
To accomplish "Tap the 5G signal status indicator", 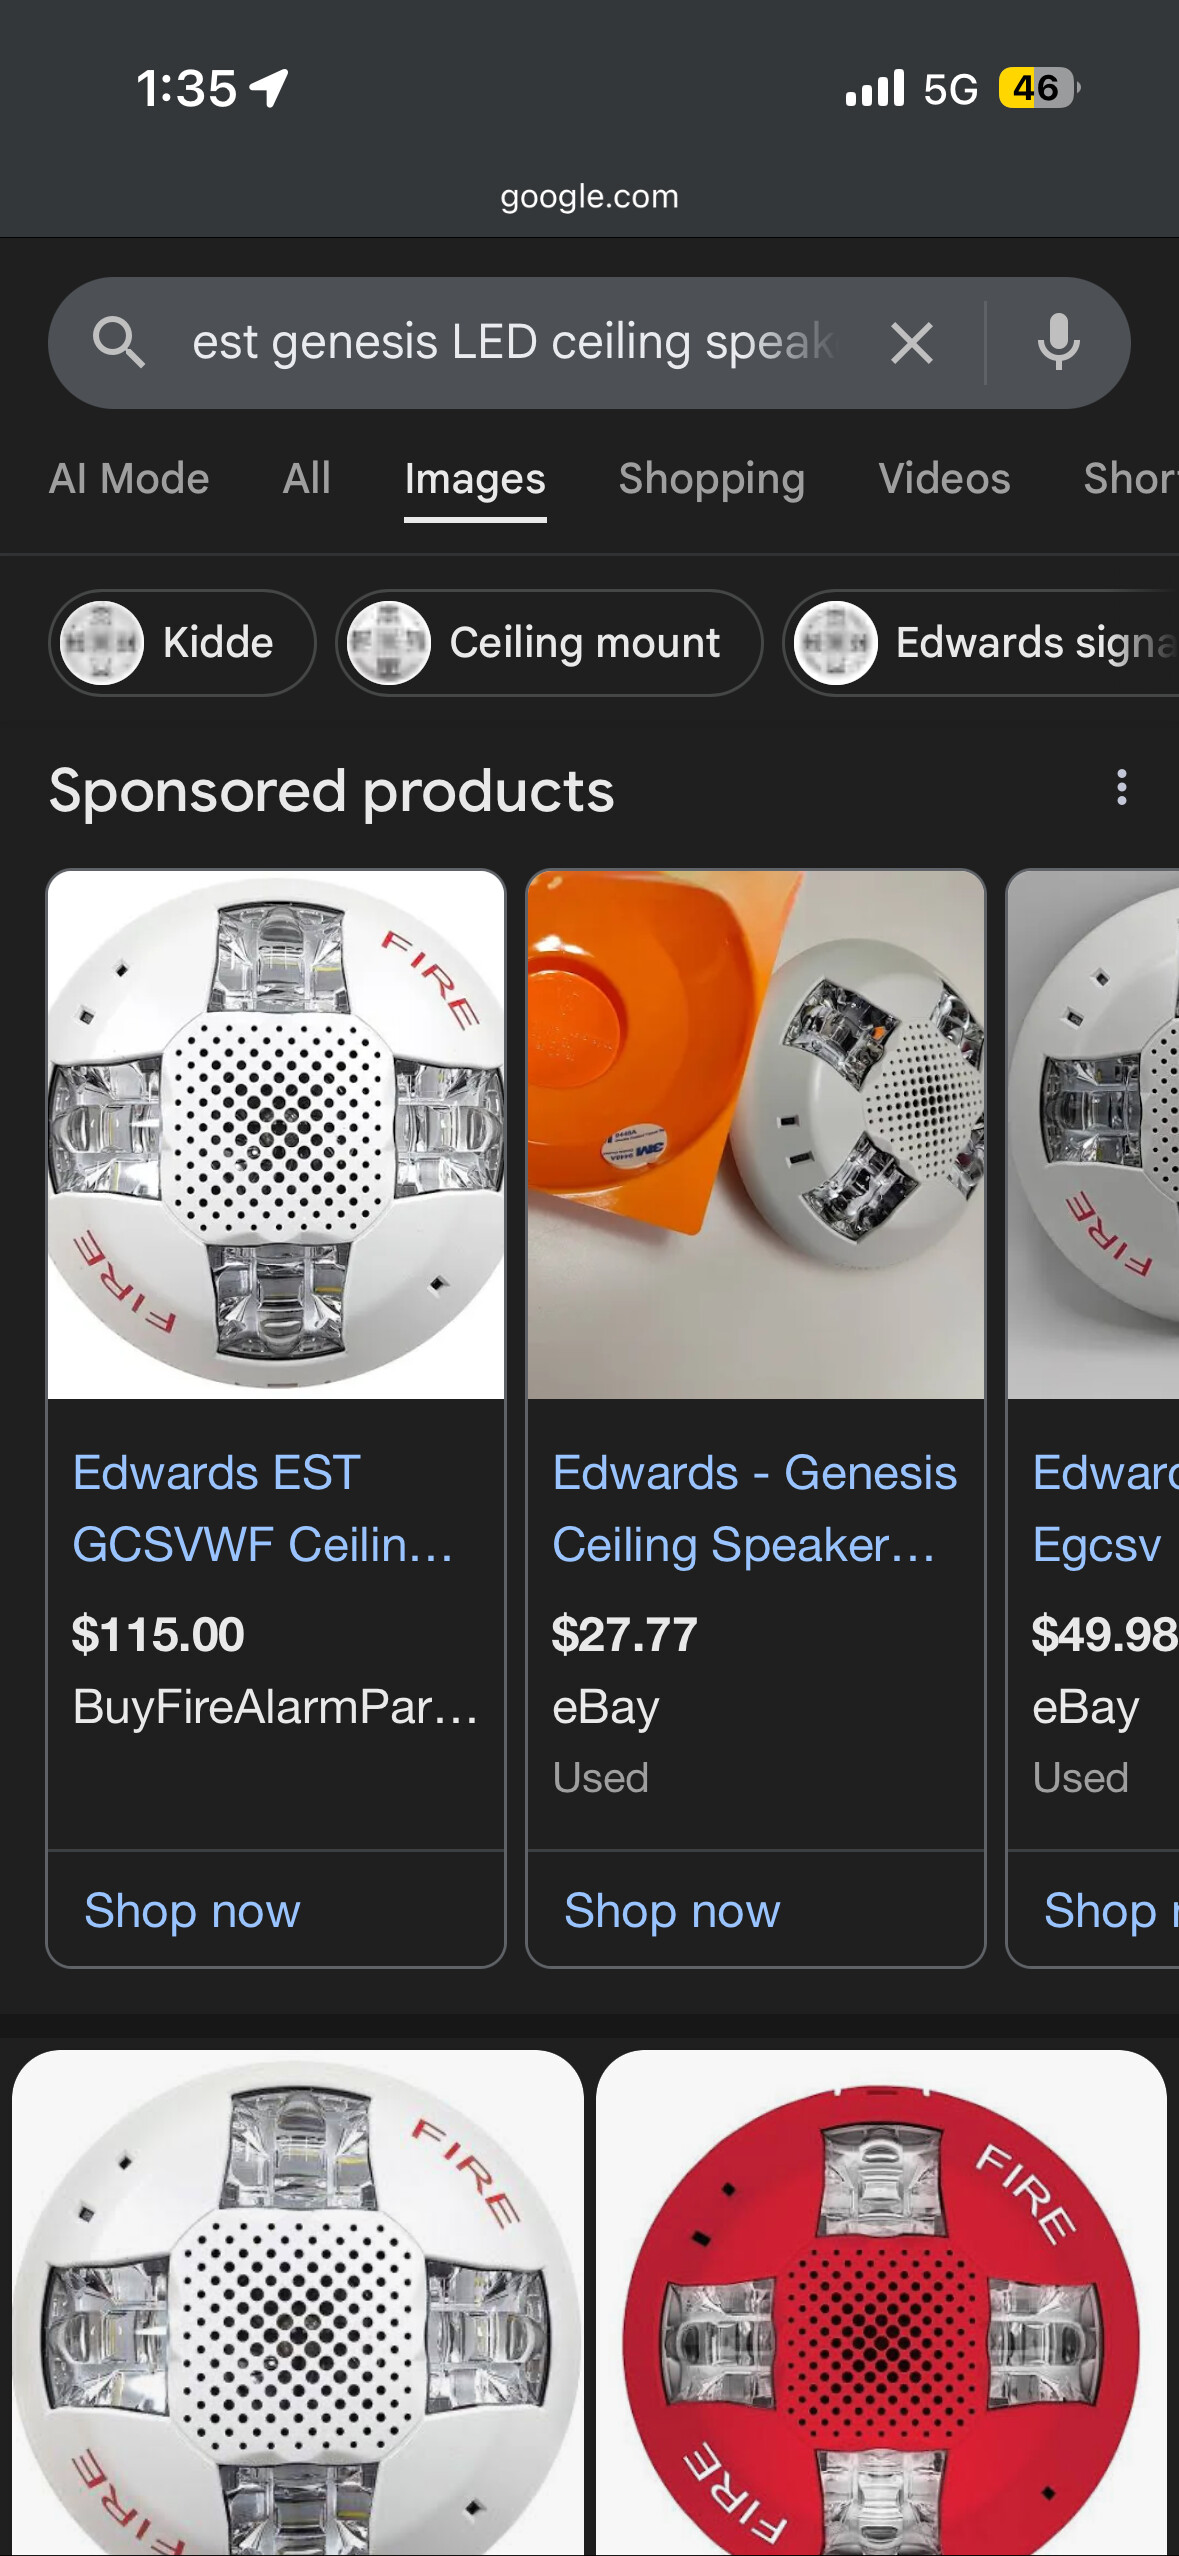I will click(x=949, y=89).
